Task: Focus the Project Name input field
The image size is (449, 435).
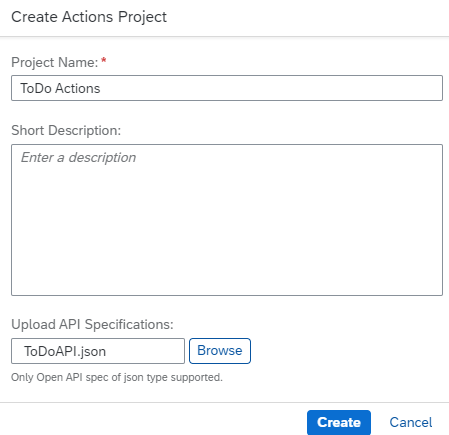Action: tap(227, 88)
